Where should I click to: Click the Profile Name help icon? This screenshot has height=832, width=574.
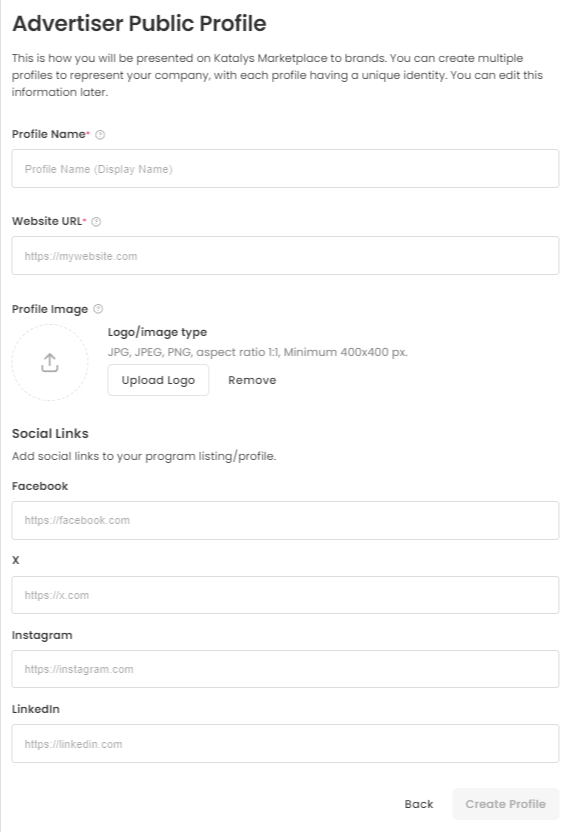point(100,135)
